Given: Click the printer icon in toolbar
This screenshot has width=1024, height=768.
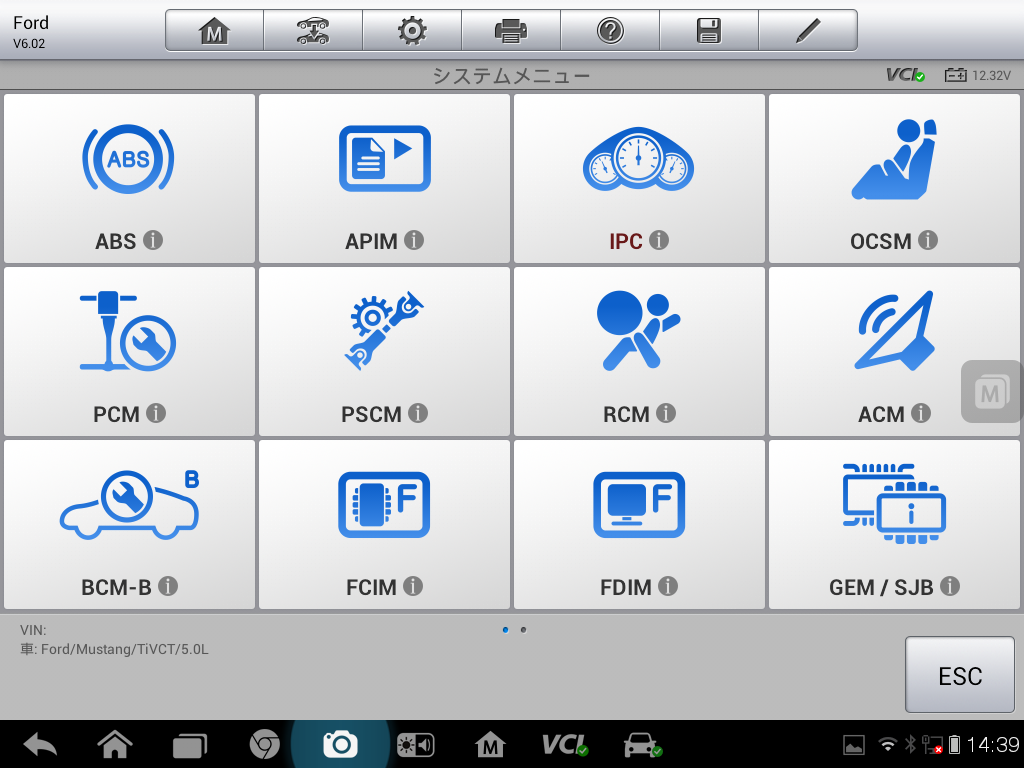Looking at the screenshot, I should tap(511, 31).
